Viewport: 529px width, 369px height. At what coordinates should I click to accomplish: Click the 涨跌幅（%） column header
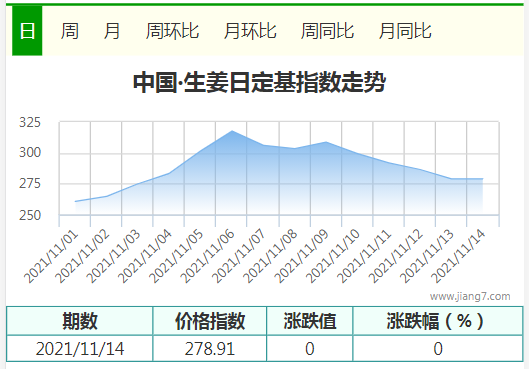click(x=438, y=321)
